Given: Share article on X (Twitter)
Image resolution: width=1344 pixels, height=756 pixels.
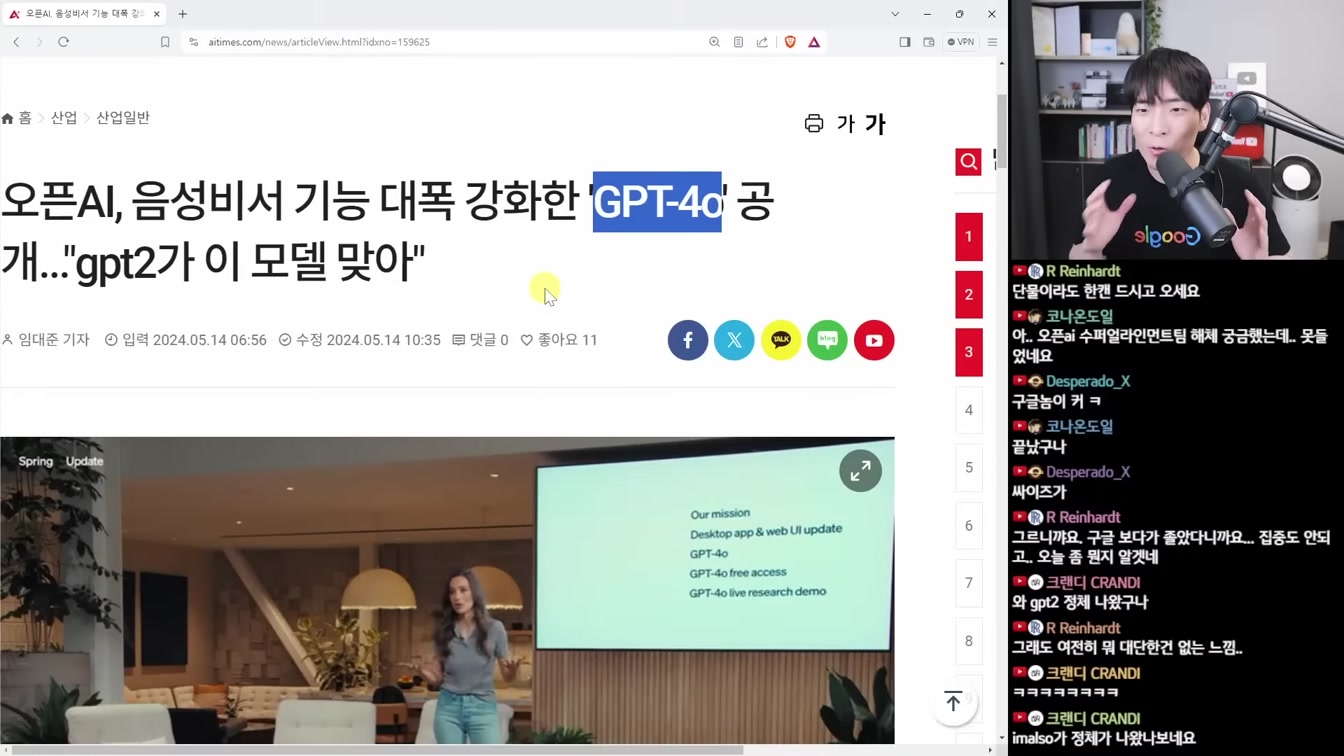Looking at the screenshot, I should [x=734, y=340].
